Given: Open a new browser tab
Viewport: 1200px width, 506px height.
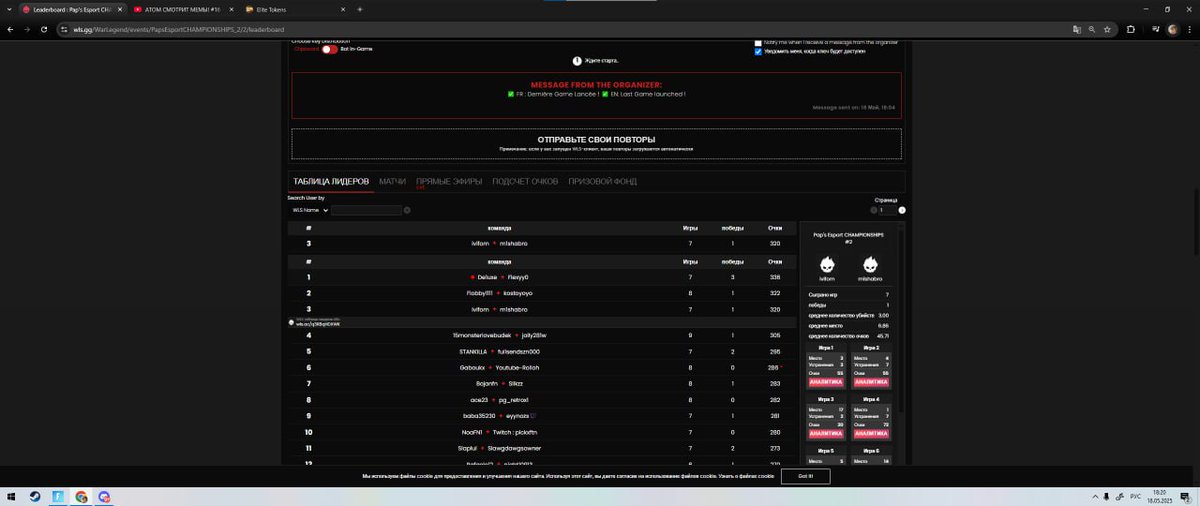Looking at the screenshot, I should 359,9.
